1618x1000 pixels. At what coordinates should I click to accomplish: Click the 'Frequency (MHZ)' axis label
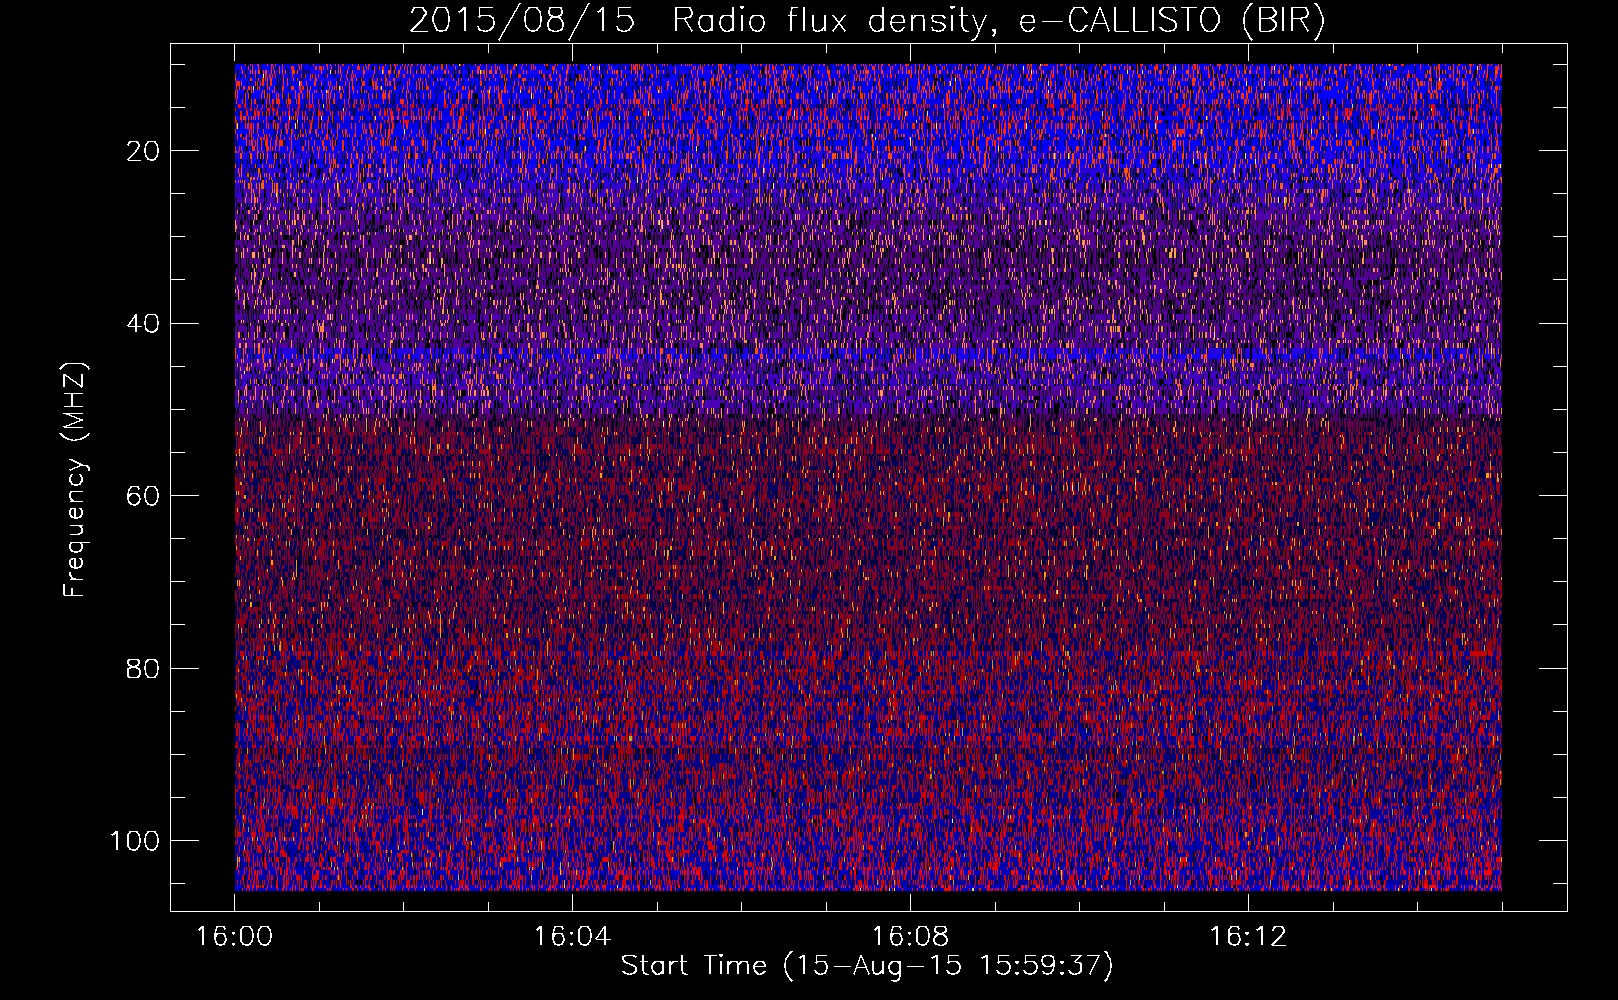[x=75, y=479]
